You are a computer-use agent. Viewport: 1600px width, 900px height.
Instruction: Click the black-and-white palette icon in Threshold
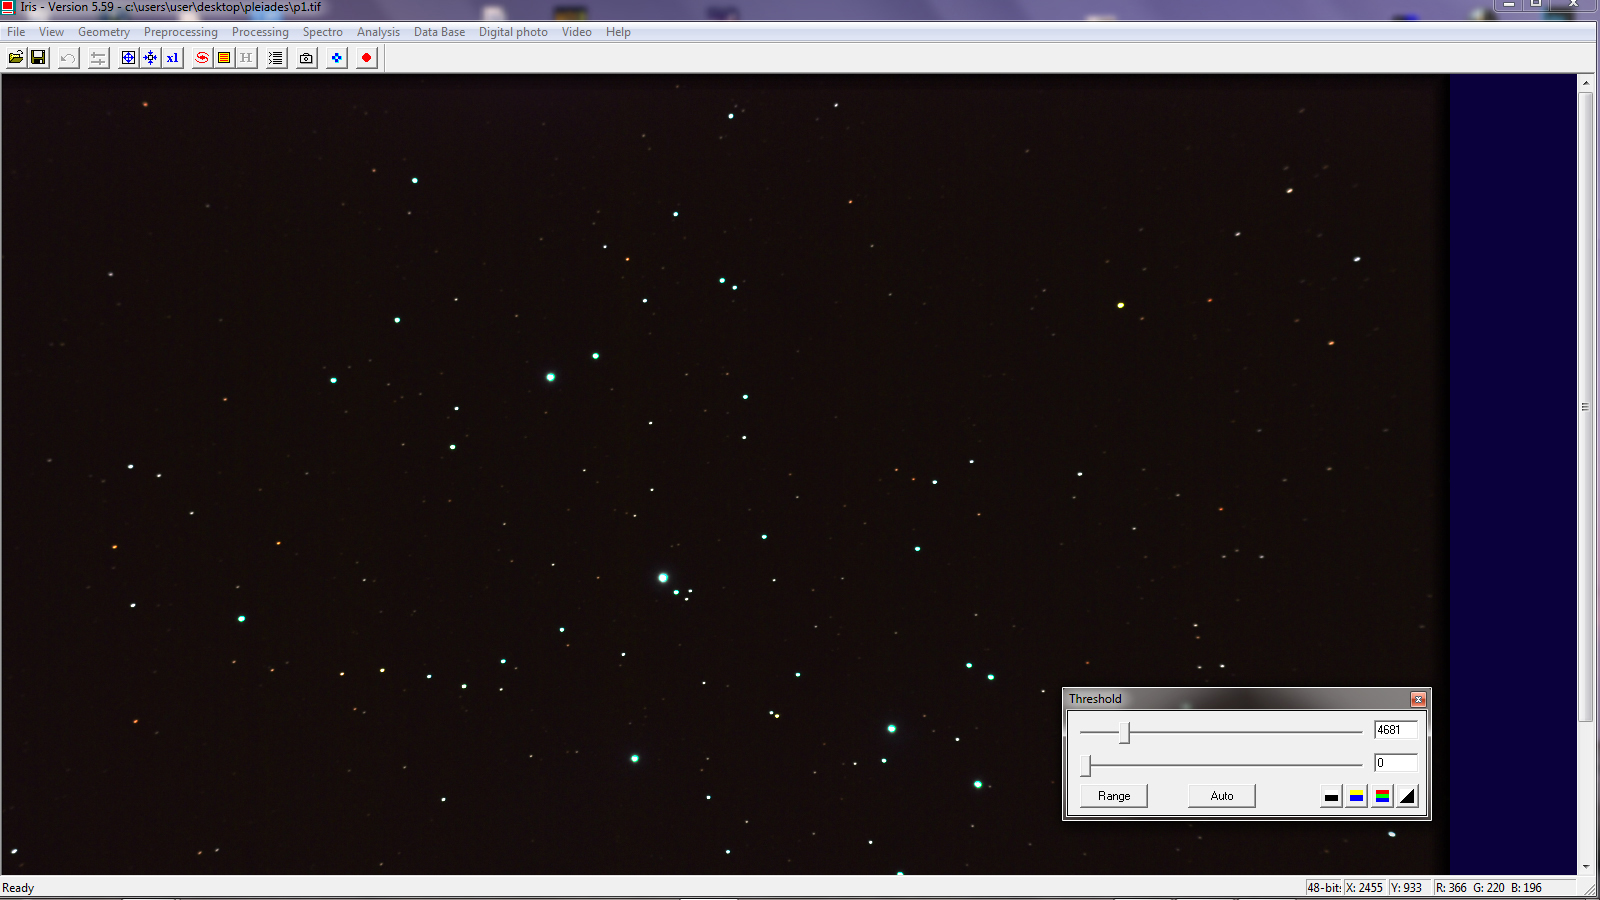click(1331, 796)
